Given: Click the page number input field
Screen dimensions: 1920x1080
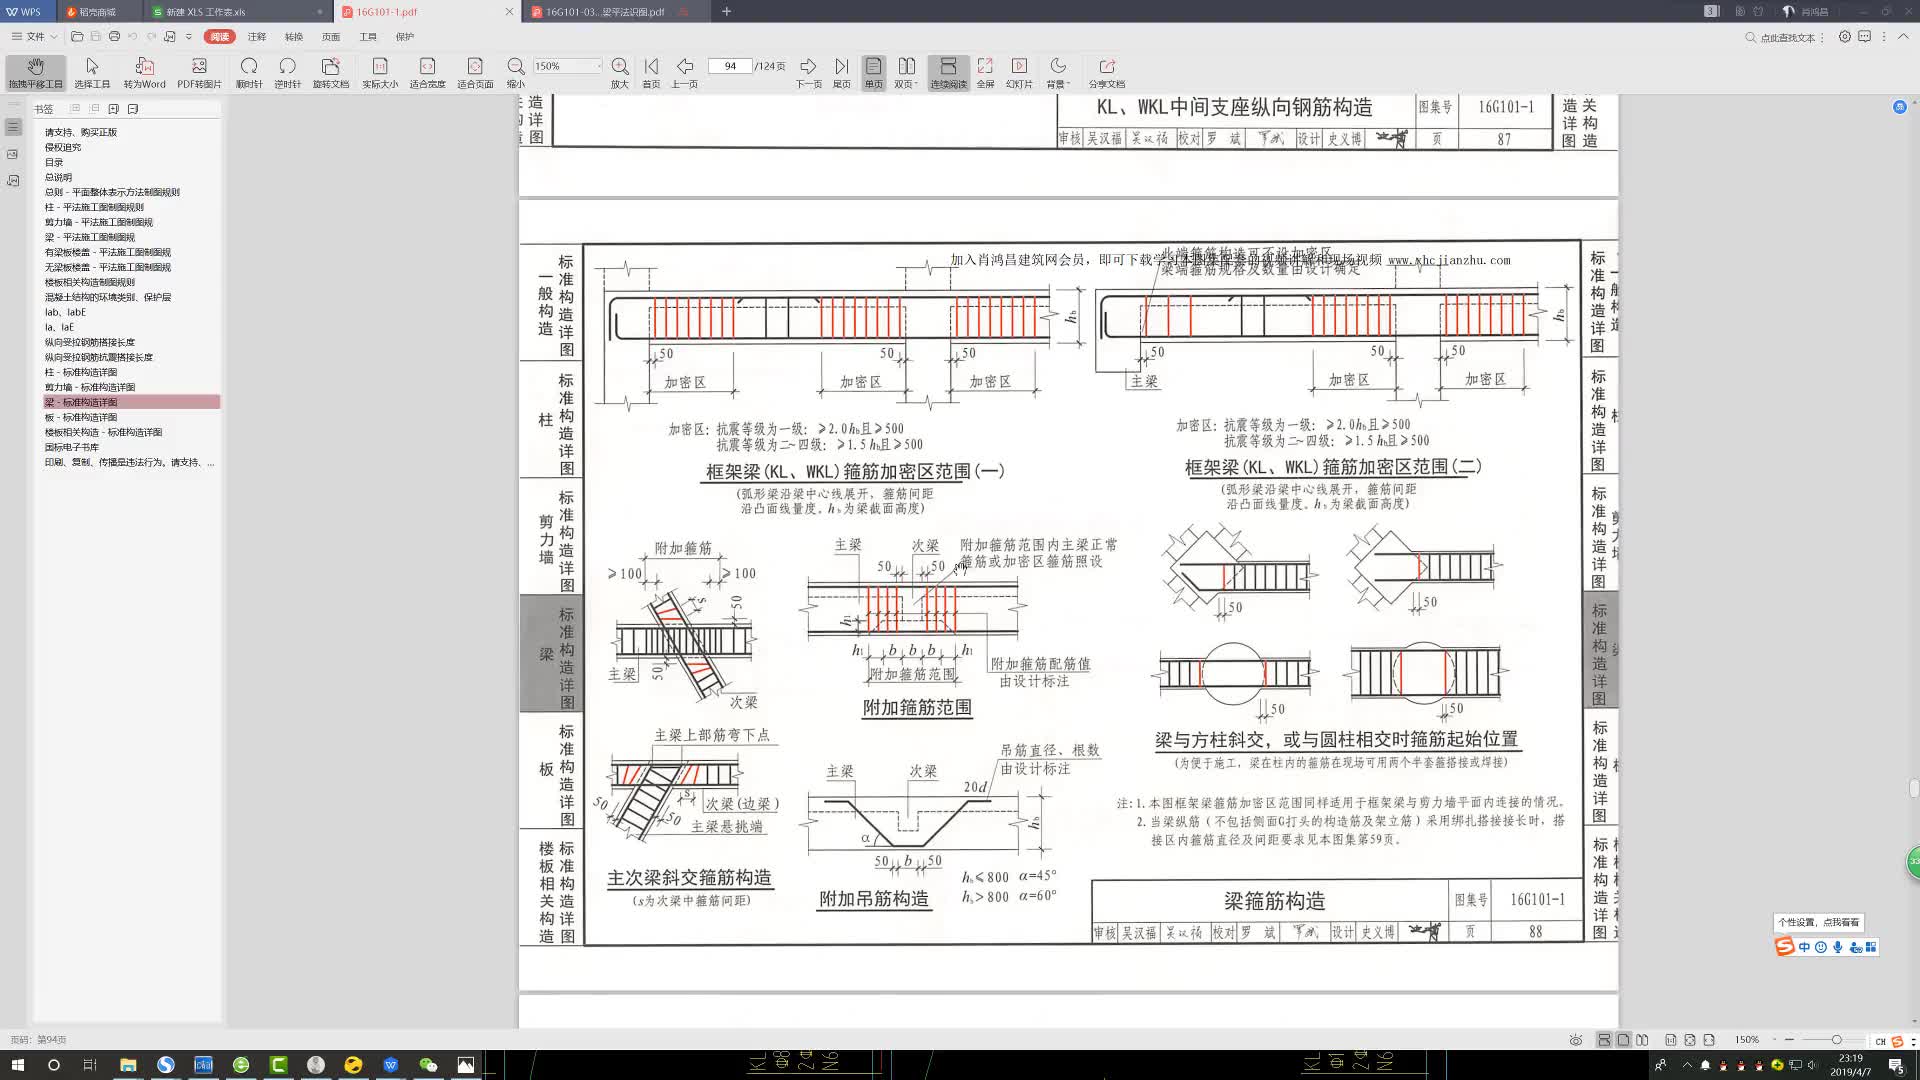Looking at the screenshot, I should [730, 66].
